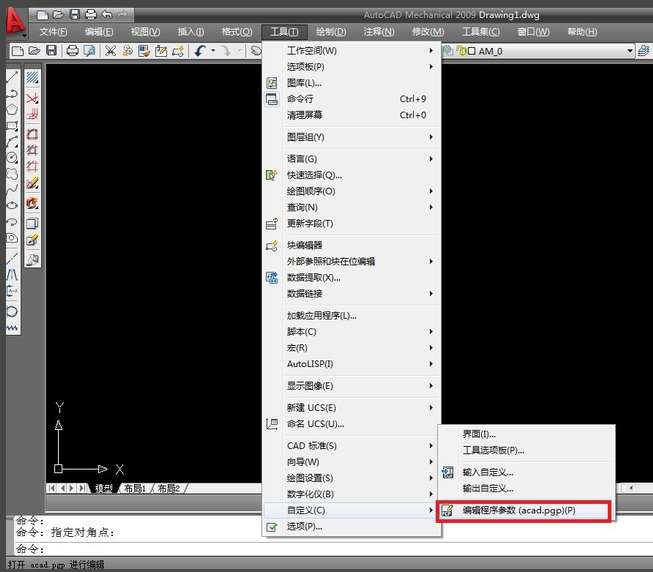Open the 文件(F) menu
The image size is (653, 572).
(x=53, y=32)
